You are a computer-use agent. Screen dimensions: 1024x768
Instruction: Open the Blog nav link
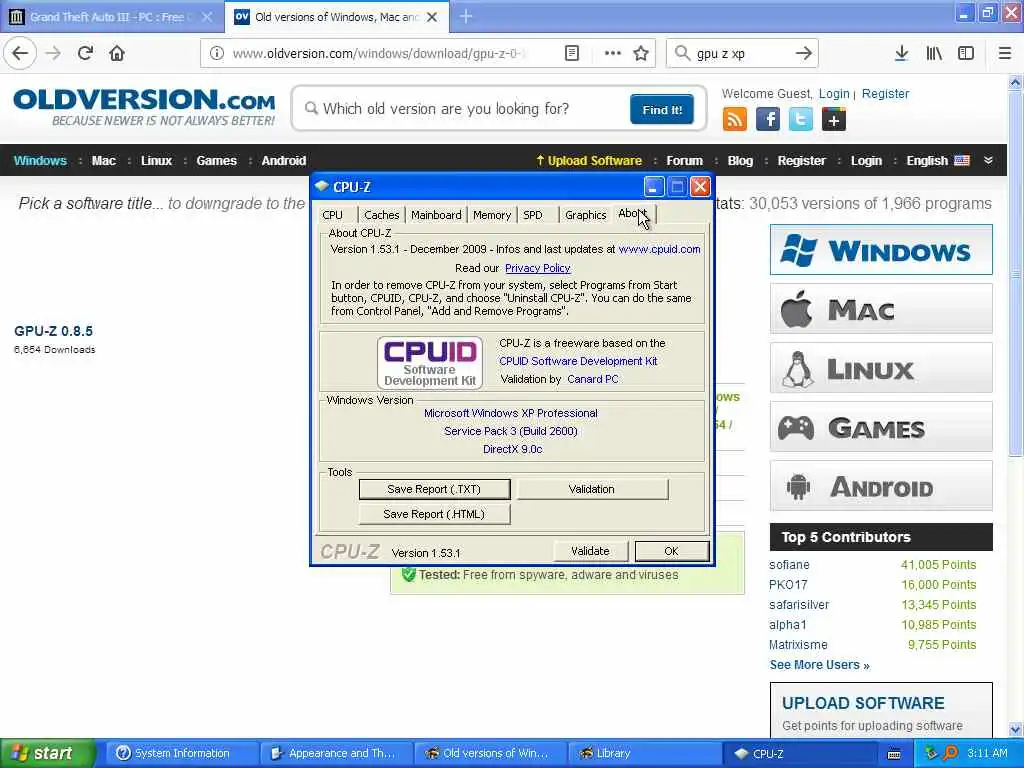740,161
